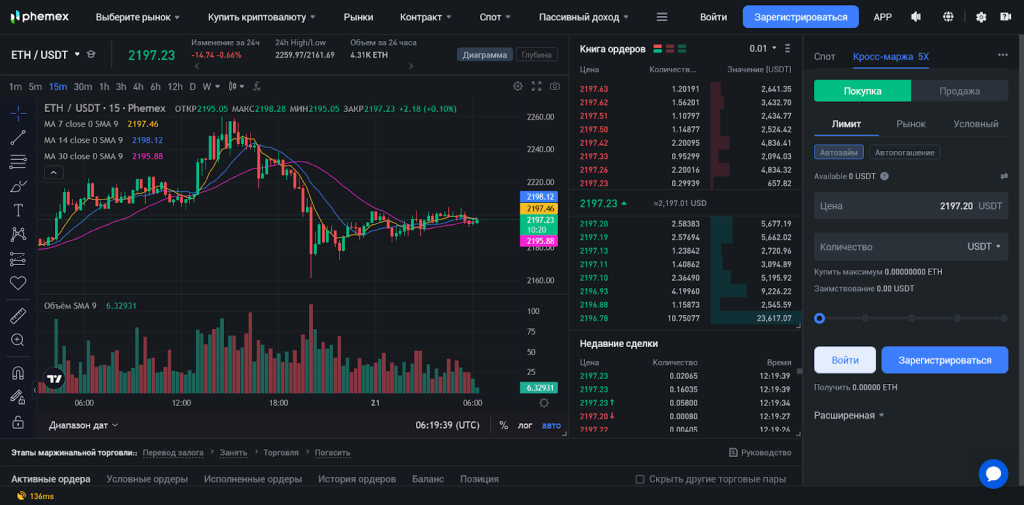
Task: Show only bids order book view
Action: [682, 48]
